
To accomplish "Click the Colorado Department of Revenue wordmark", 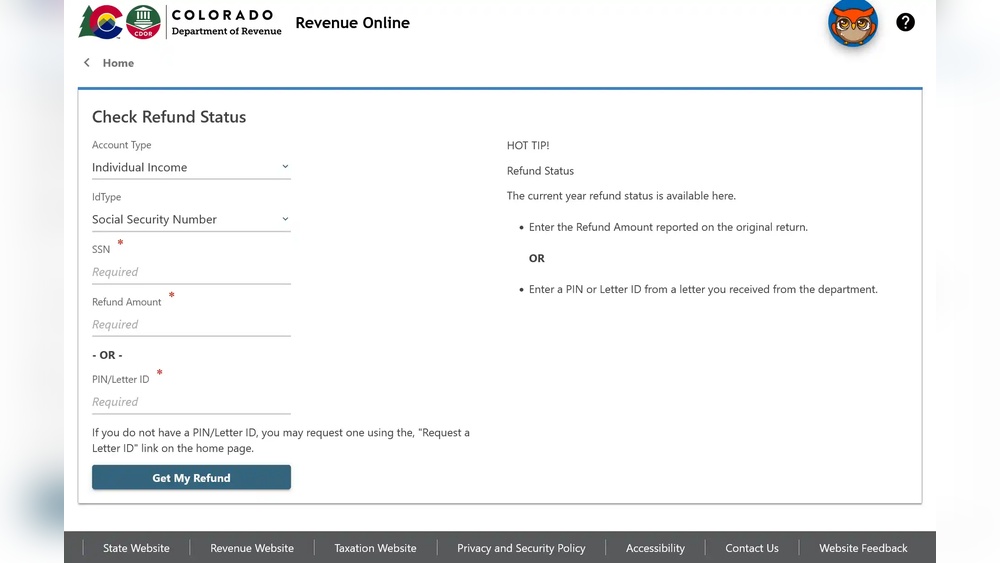I will [226, 23].
